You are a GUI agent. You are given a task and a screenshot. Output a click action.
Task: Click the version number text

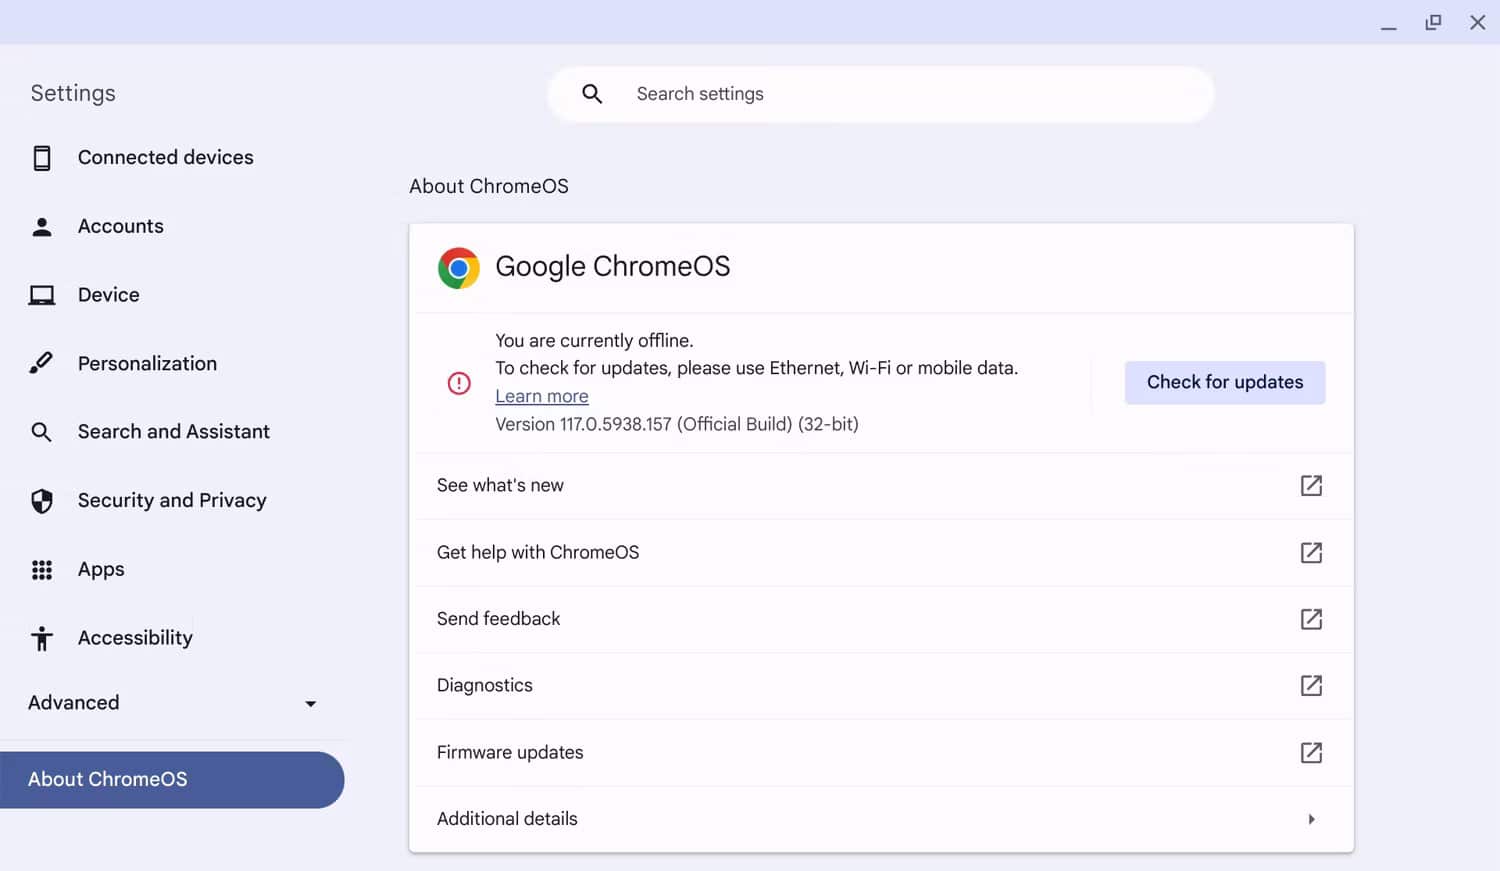(x=677, y=425)
